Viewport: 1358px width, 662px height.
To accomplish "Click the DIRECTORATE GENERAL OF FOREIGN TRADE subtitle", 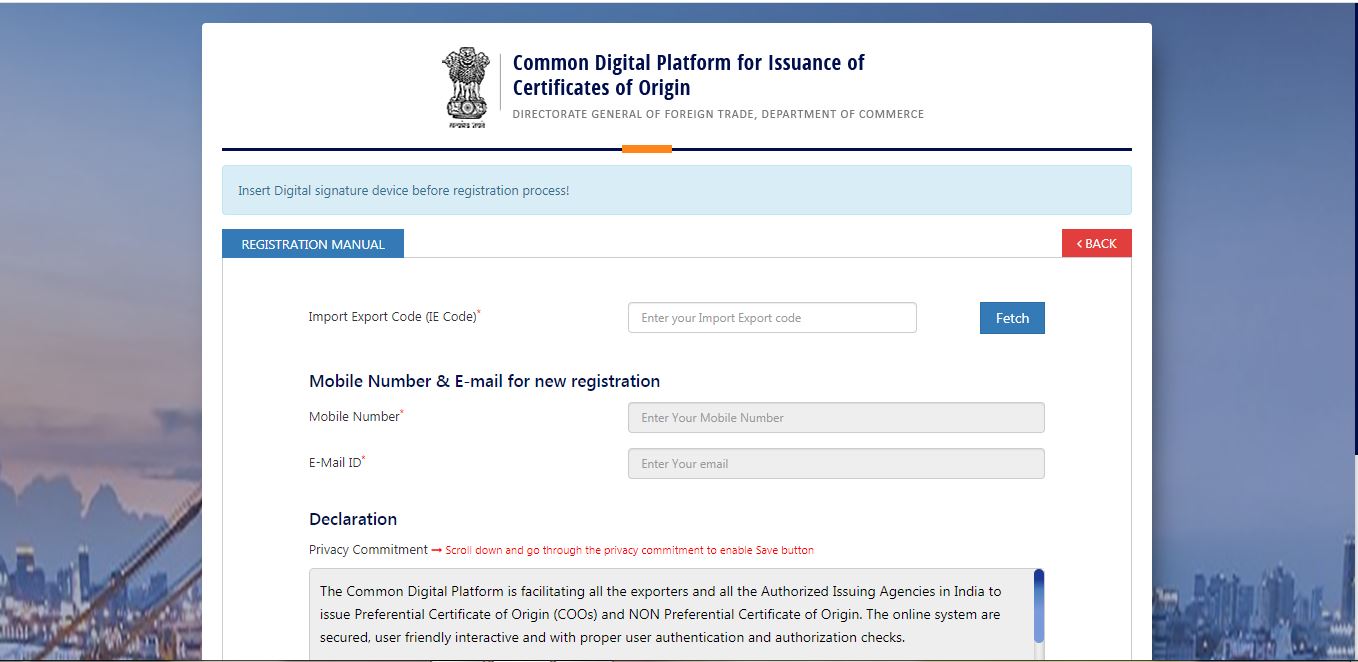I will tap(718, 113).
